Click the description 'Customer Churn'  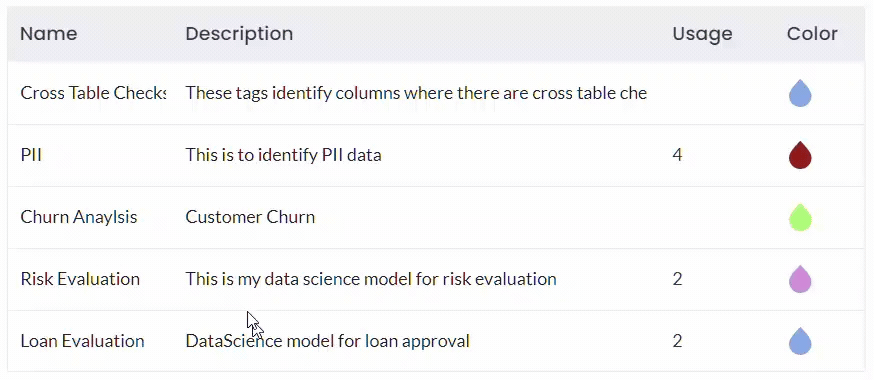[x=250, y=217]
